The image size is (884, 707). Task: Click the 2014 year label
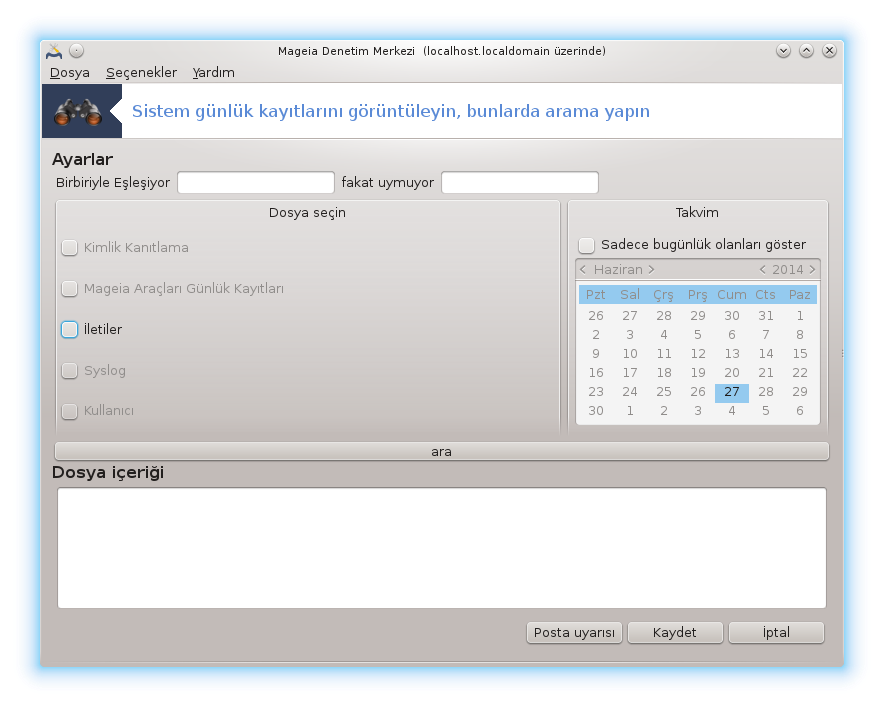[788, 269]
